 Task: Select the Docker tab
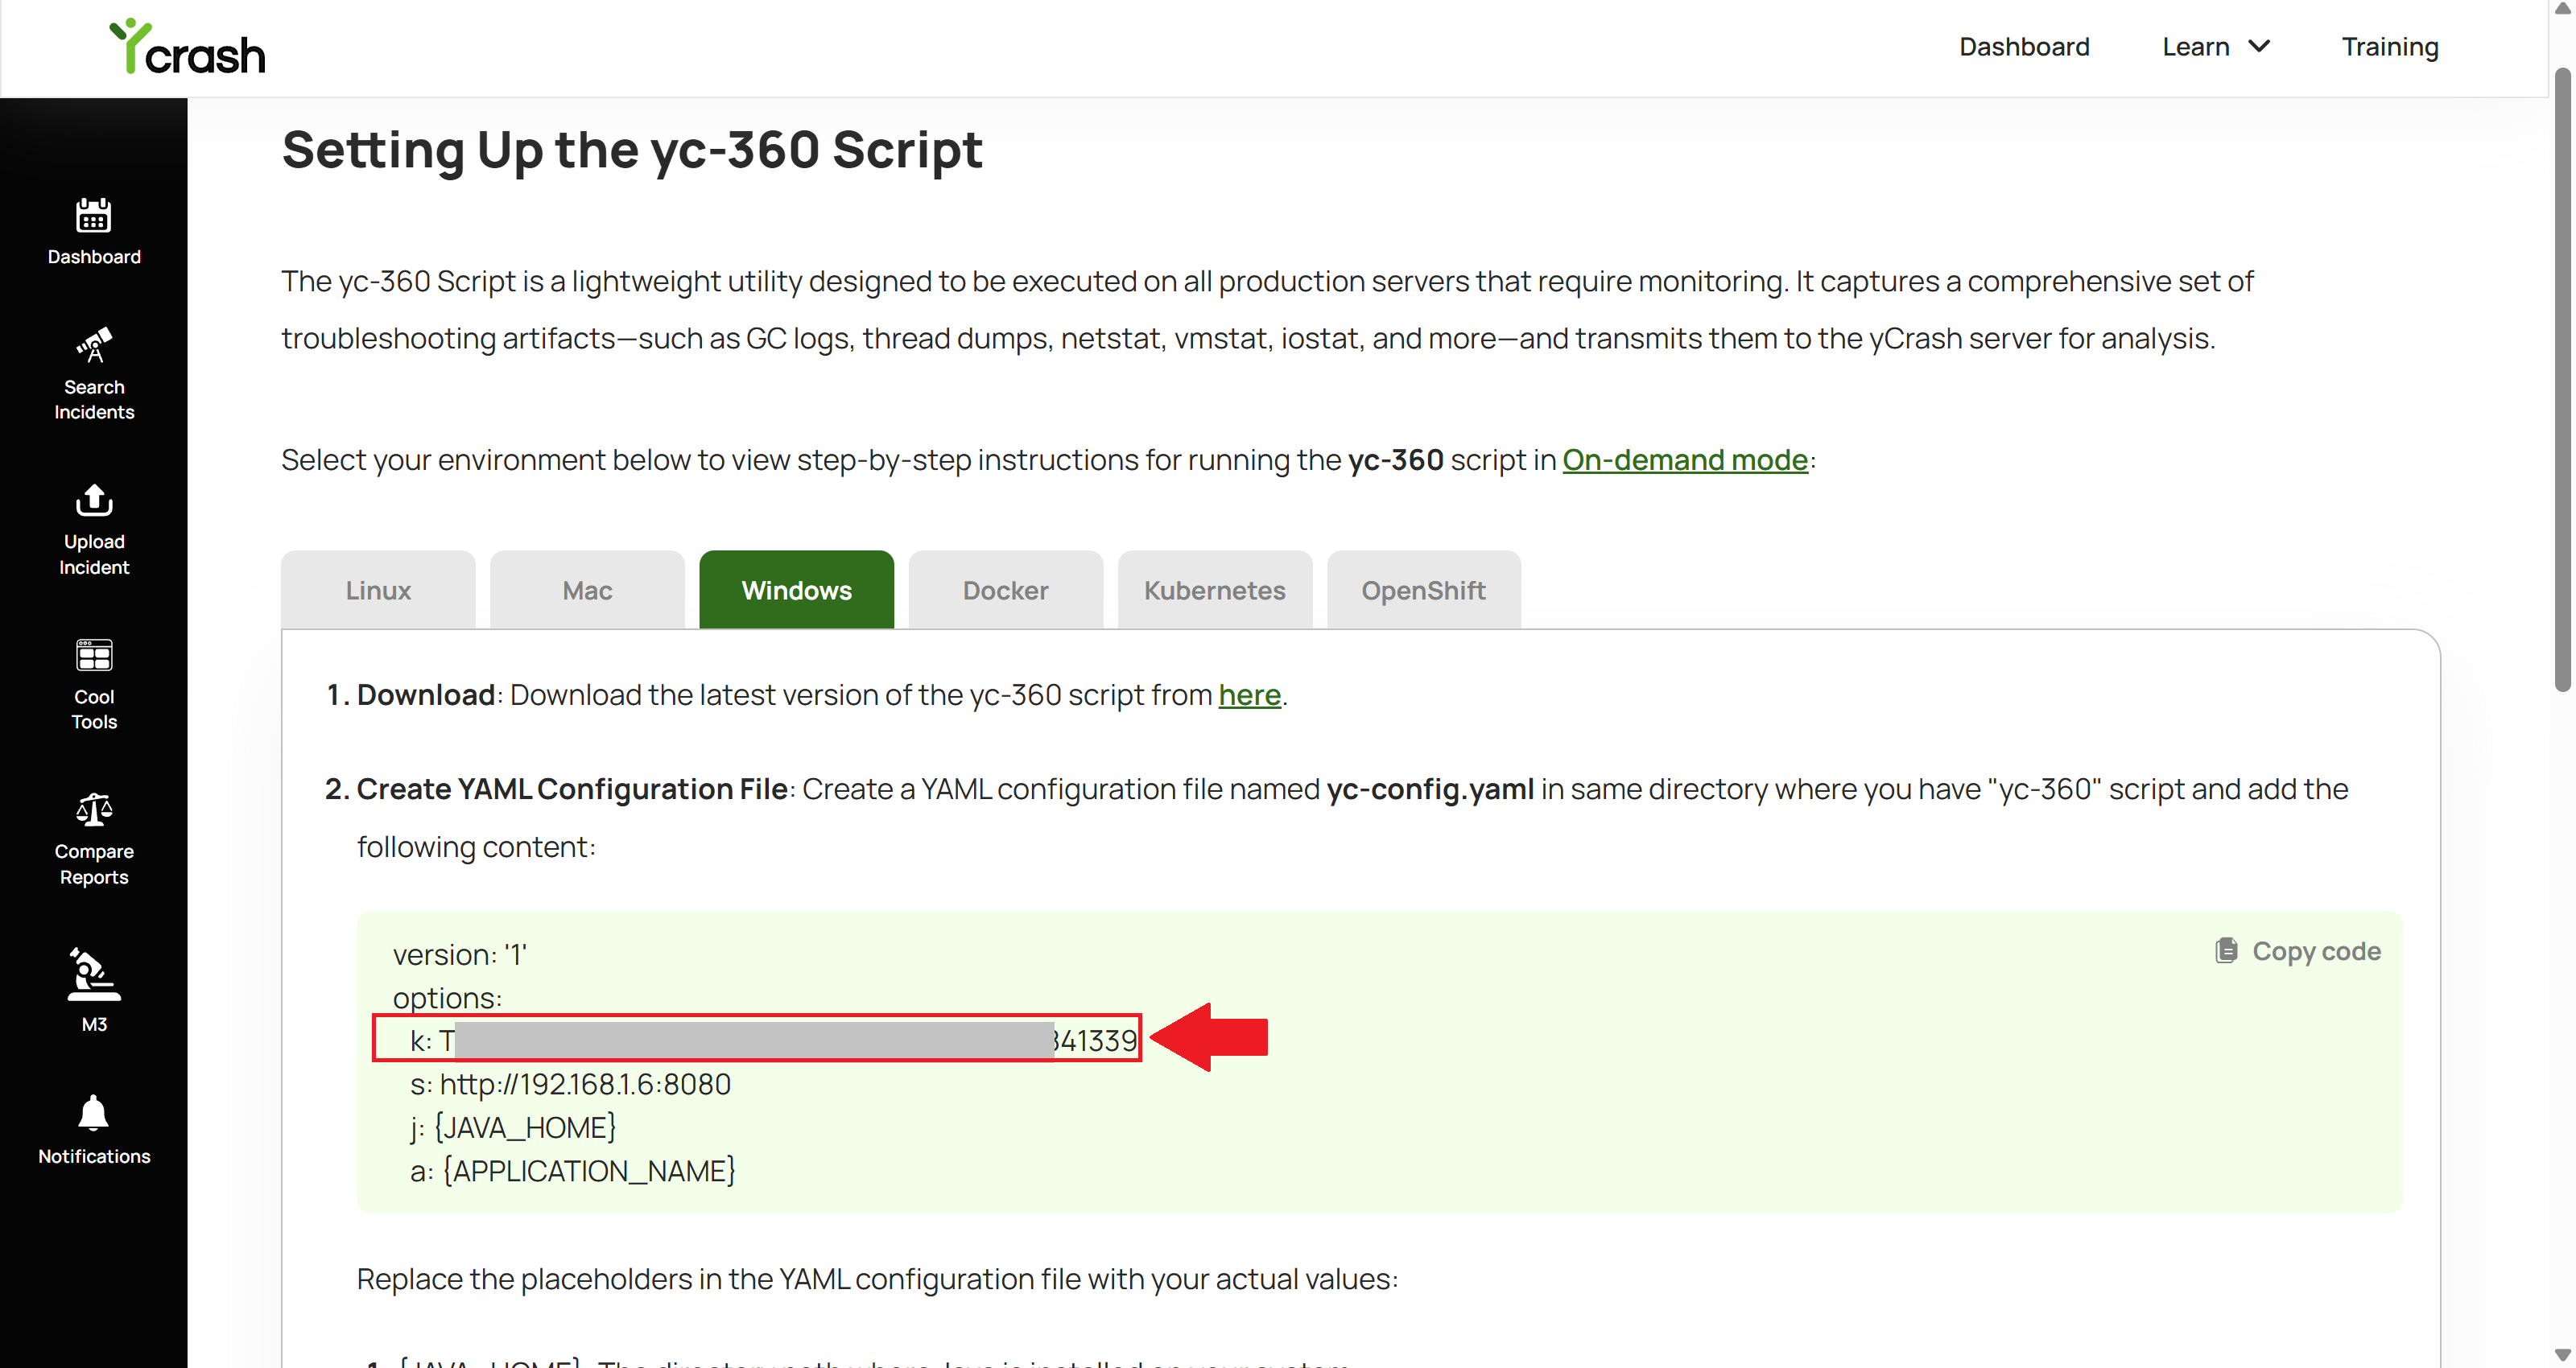coord(1006,590)
